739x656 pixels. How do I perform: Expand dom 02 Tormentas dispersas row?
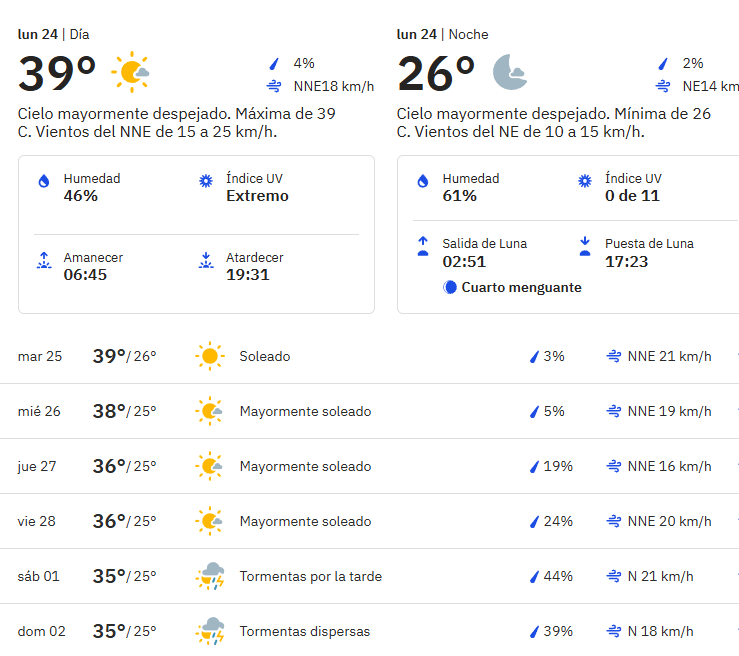pyautogui.click(x=370, y=631)
